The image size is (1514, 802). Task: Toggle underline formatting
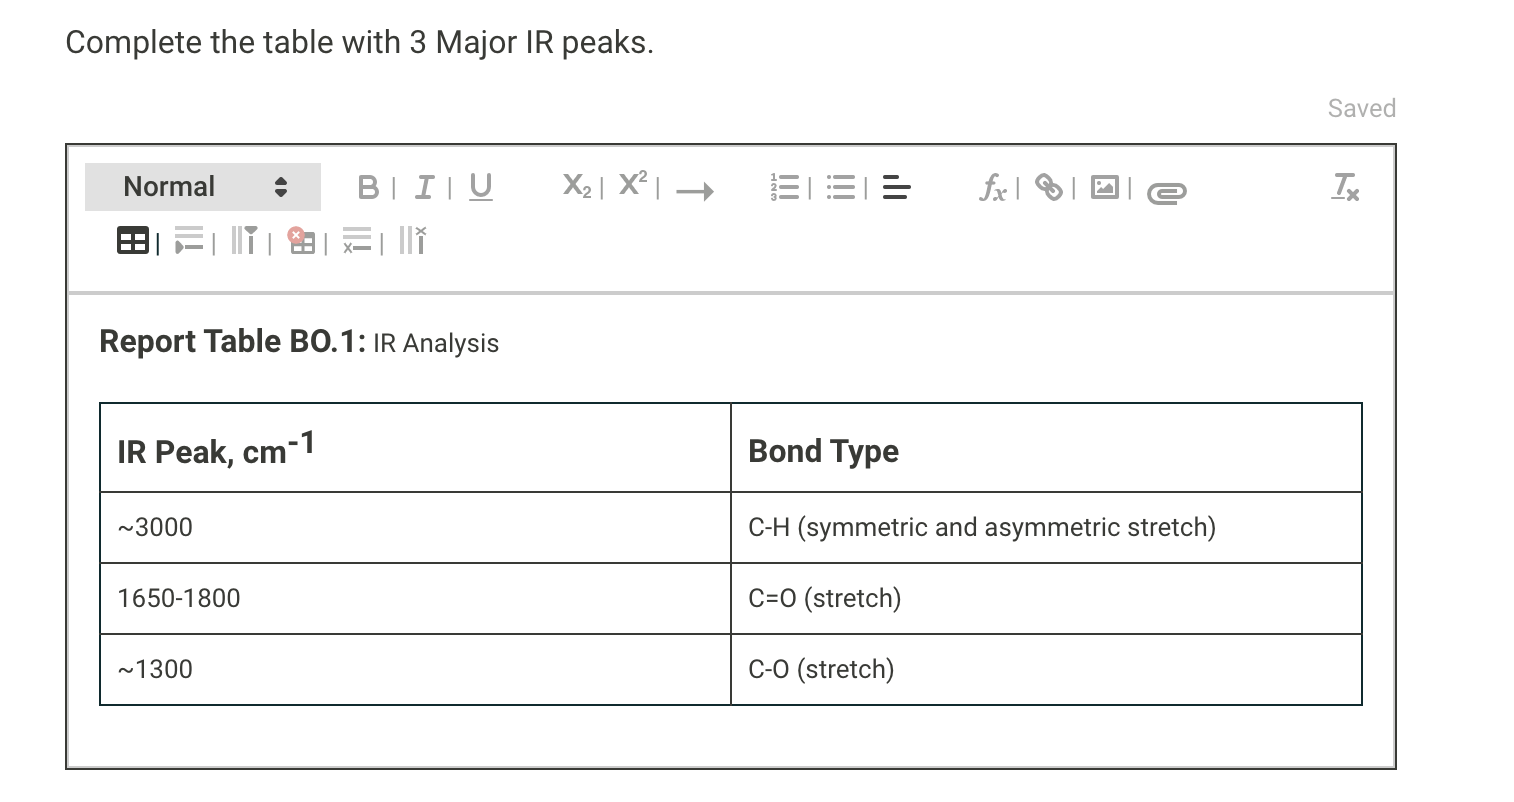pos(479,186)
